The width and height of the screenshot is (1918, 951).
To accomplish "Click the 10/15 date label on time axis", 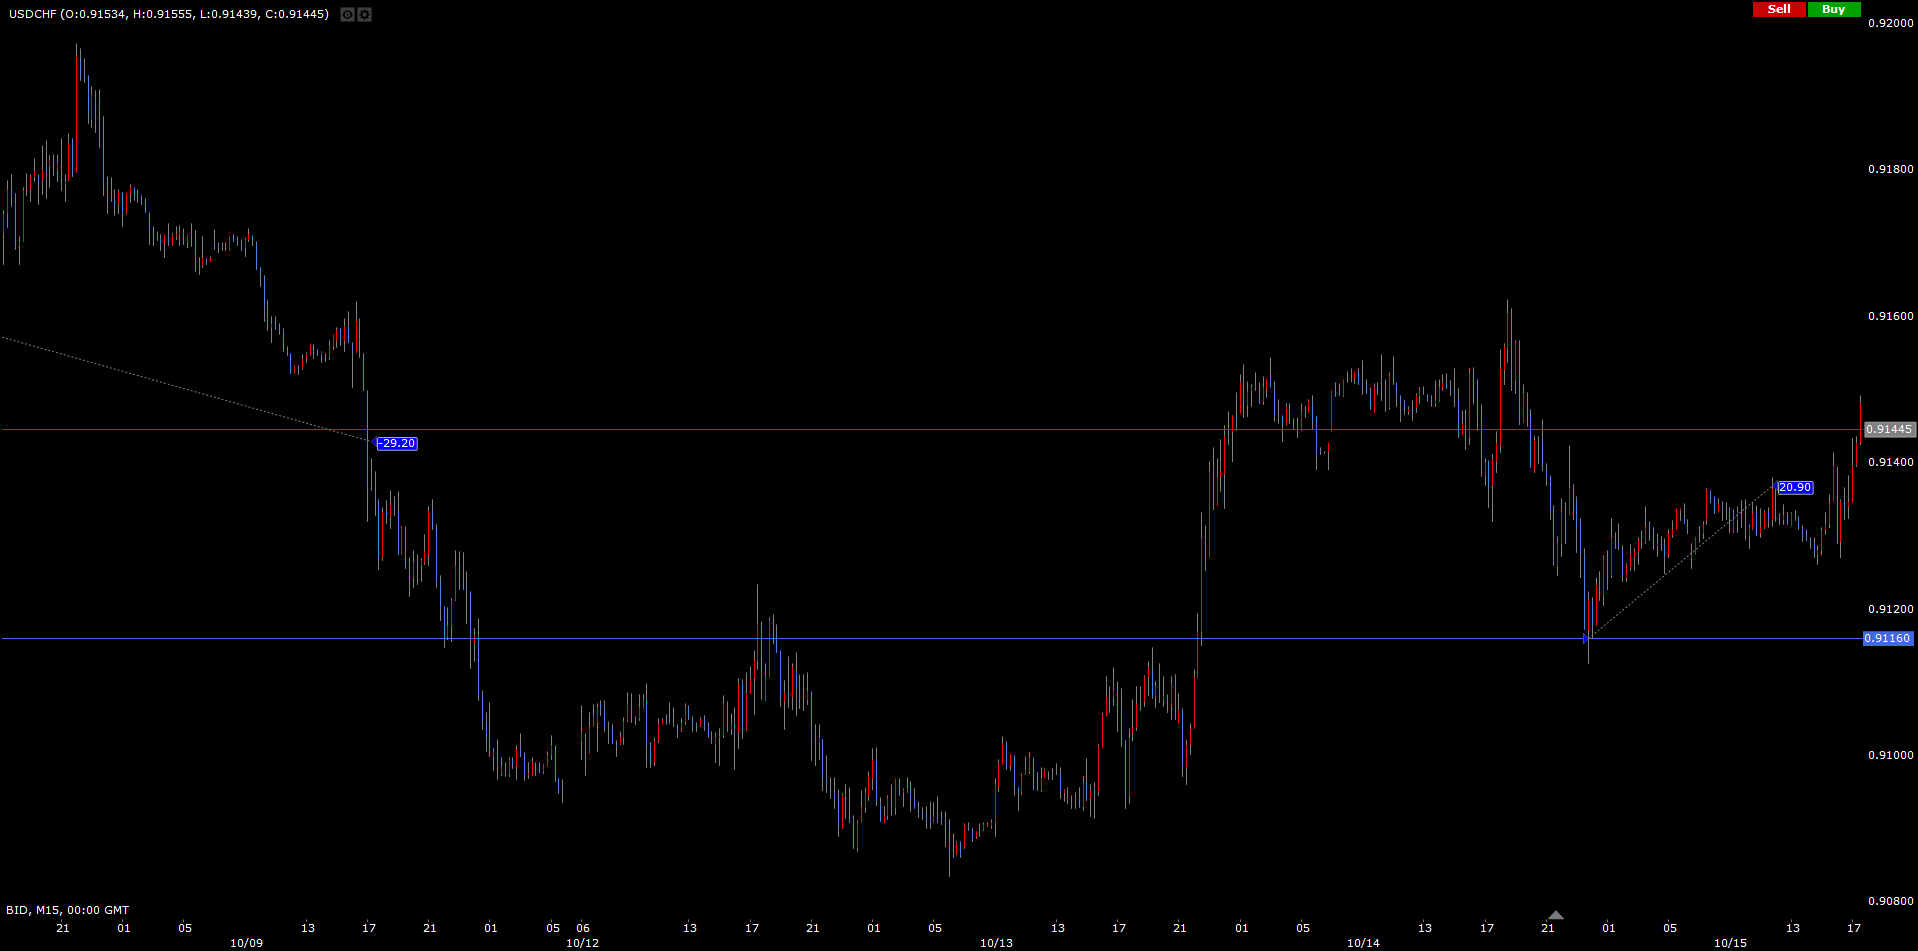I will [1730, 943].
